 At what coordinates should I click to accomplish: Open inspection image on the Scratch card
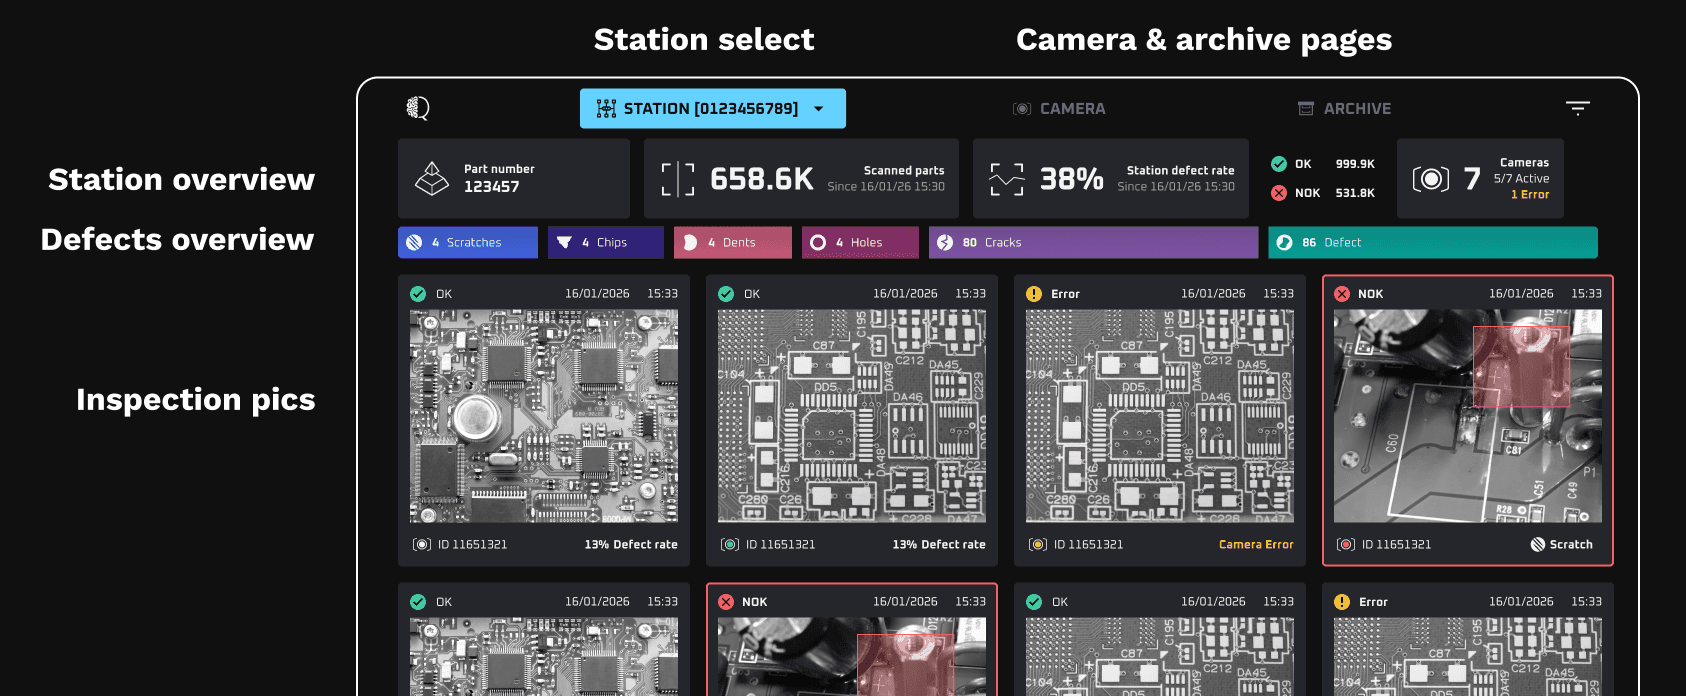click(1468, 416)
